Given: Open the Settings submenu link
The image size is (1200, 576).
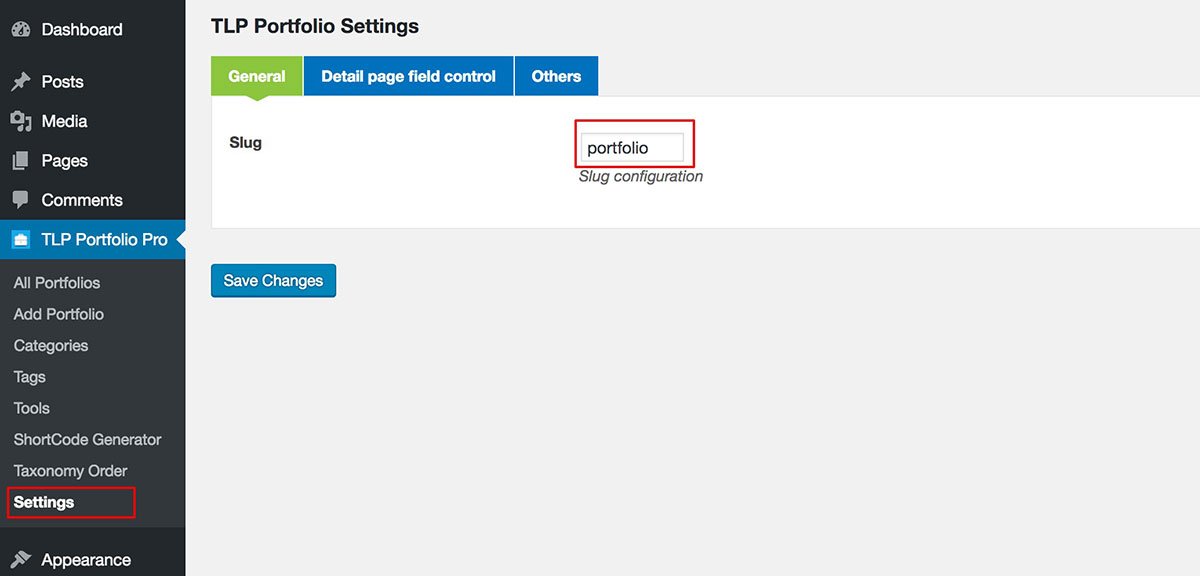Looking at the screenshot, I should [44, 502].
